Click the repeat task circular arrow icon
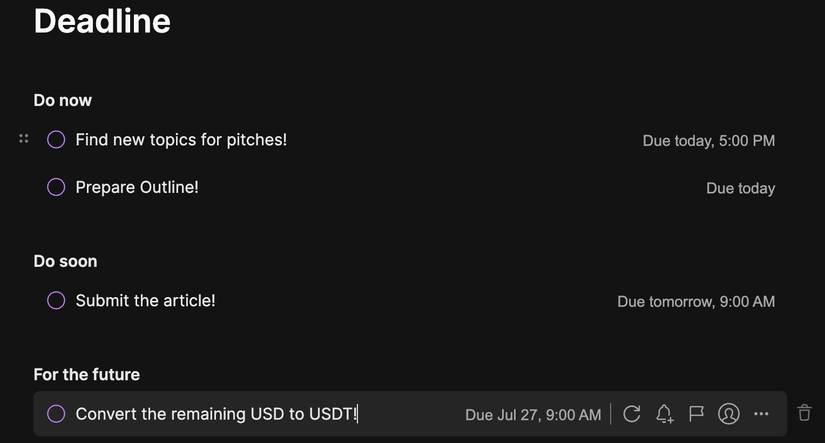825x443 pixels. coord(631,414)
